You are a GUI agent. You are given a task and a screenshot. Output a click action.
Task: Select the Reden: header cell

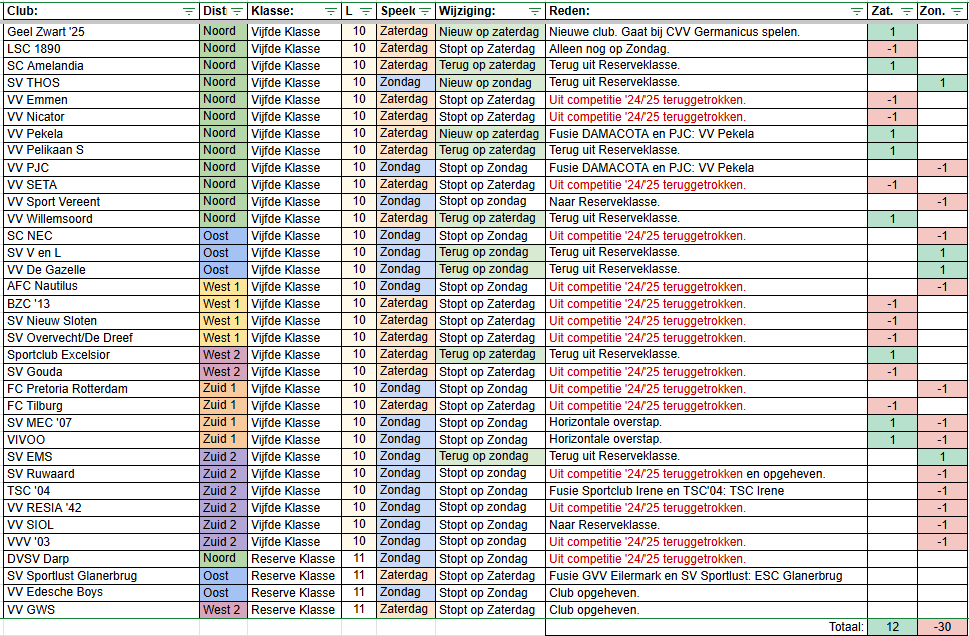coord(706,11)
